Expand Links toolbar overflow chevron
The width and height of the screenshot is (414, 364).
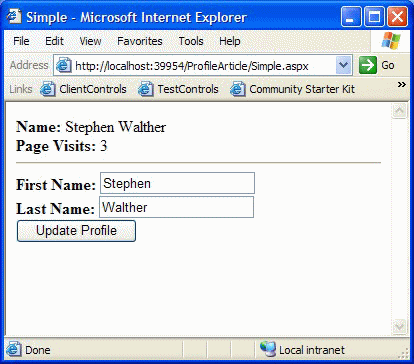402,85
